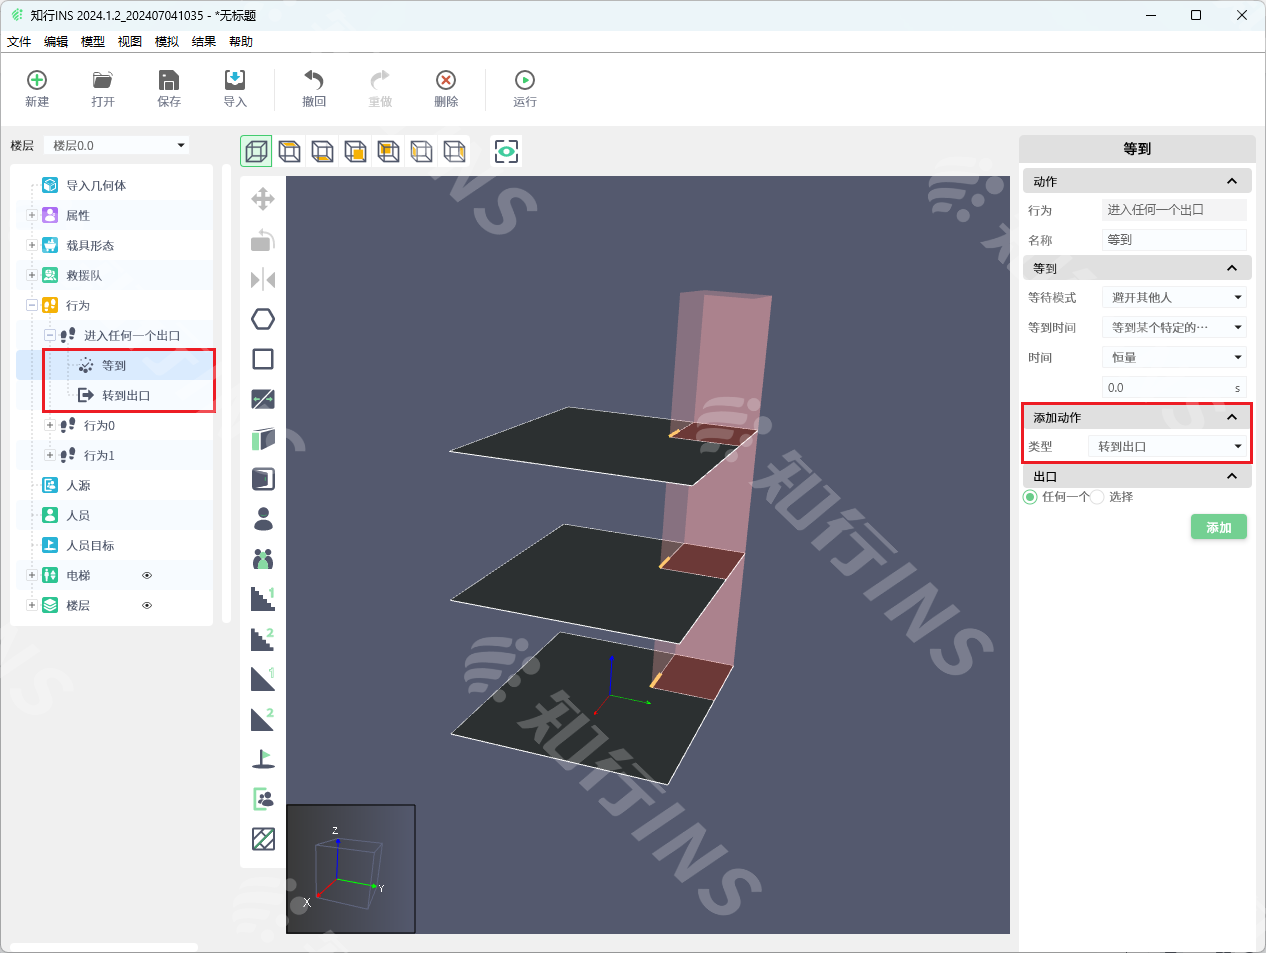Open the 类型 转到出口 dropdown
The height and width of the screenshot is (953, 1266).
coord(1167,446)
